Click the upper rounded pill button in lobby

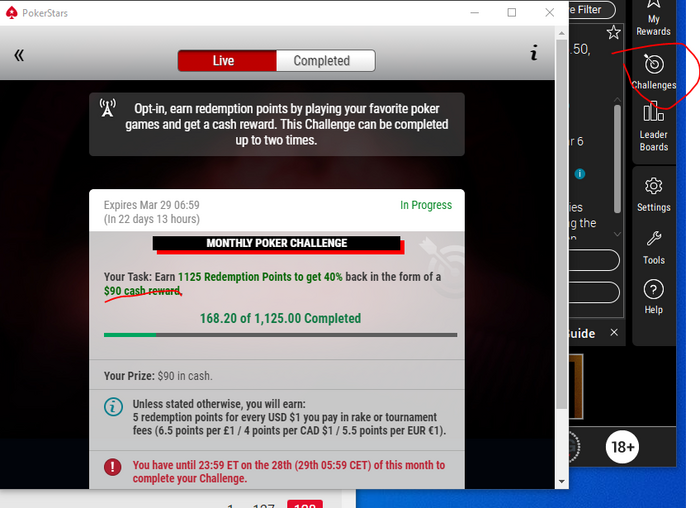coord(594,260)
